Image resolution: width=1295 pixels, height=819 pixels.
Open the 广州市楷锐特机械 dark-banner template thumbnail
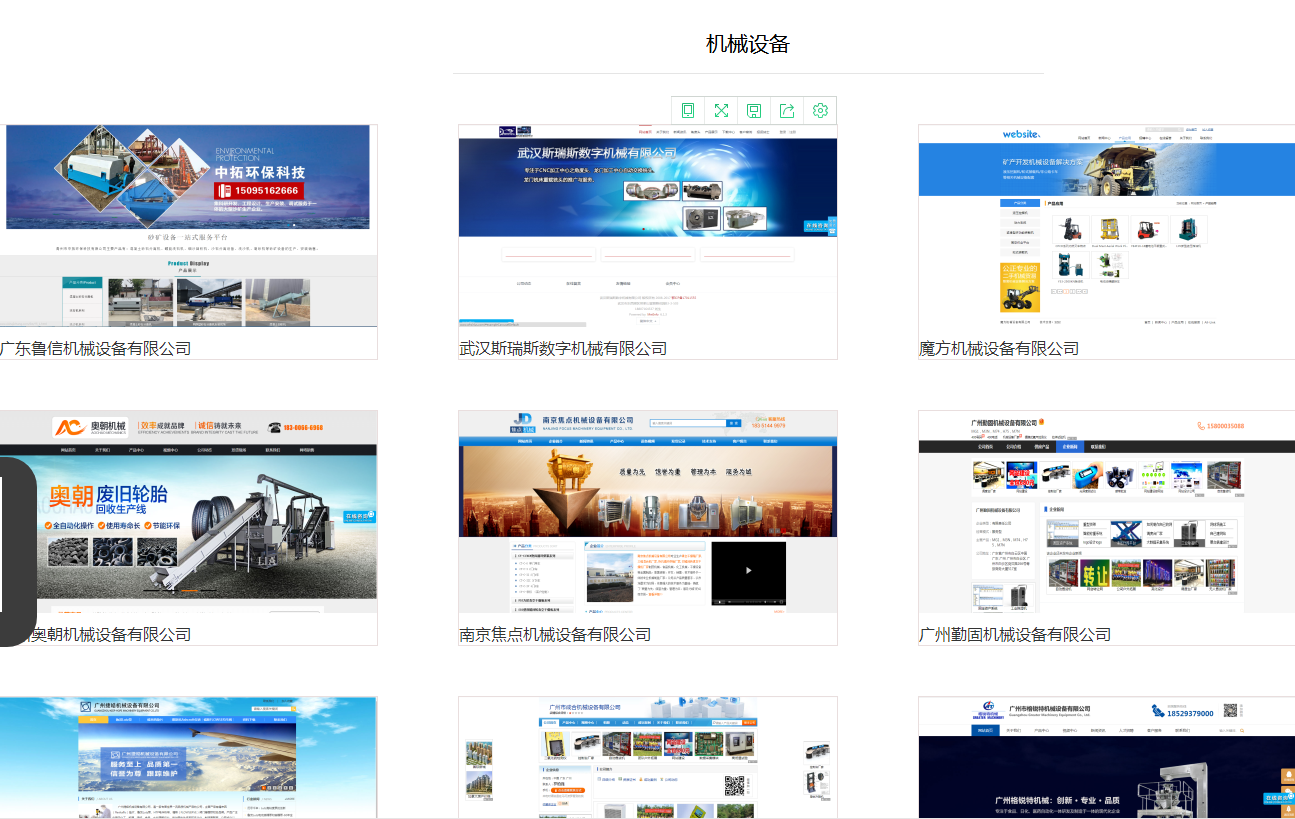tap(1107, 758)
